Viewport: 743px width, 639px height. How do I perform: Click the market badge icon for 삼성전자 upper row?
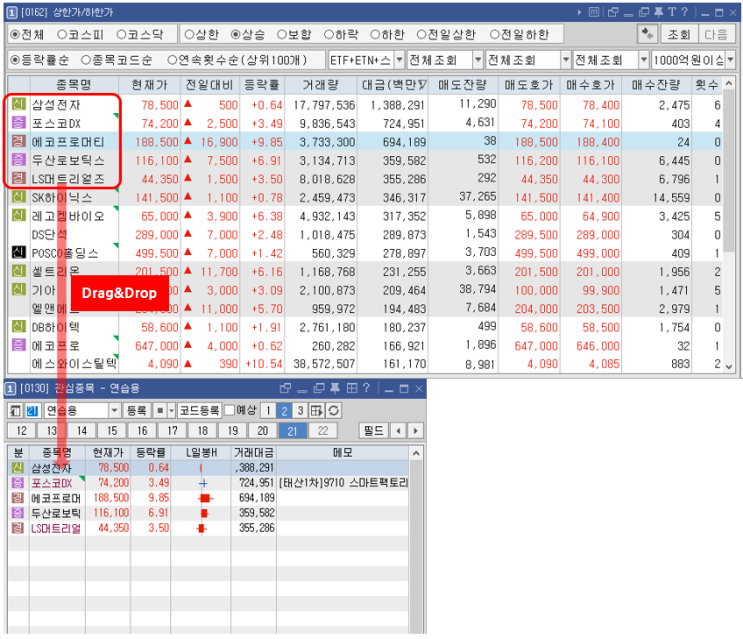coord(18,104)
